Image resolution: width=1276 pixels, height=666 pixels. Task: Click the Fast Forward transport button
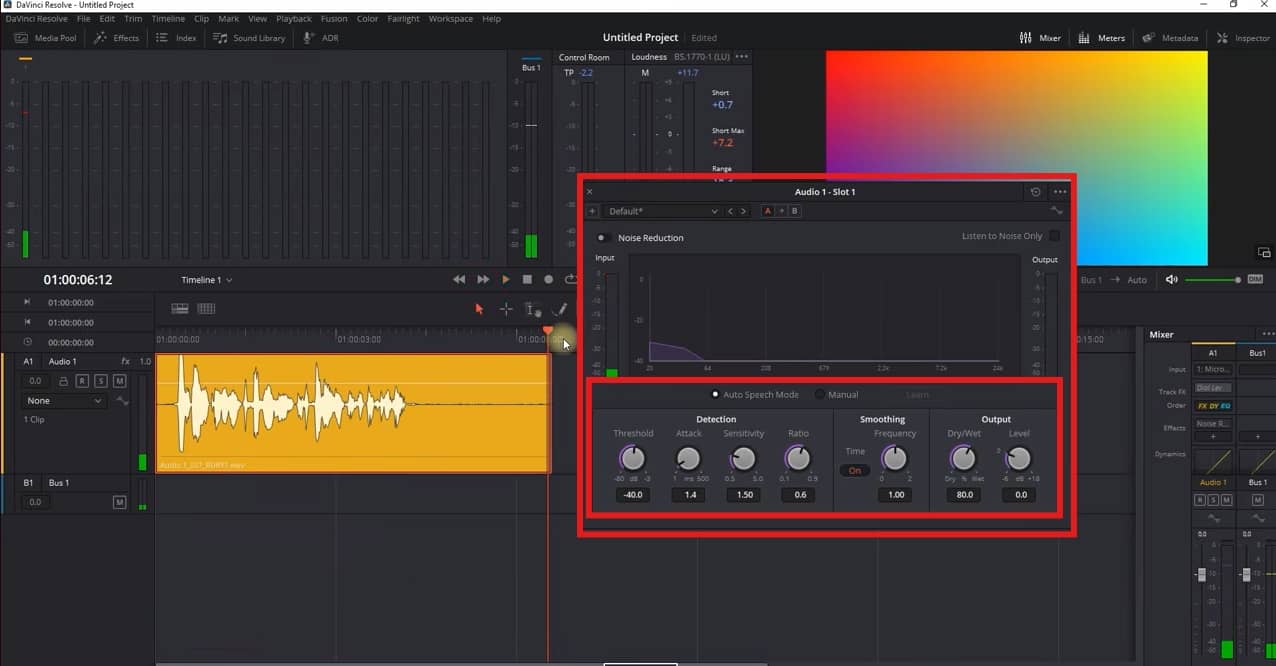483,280
